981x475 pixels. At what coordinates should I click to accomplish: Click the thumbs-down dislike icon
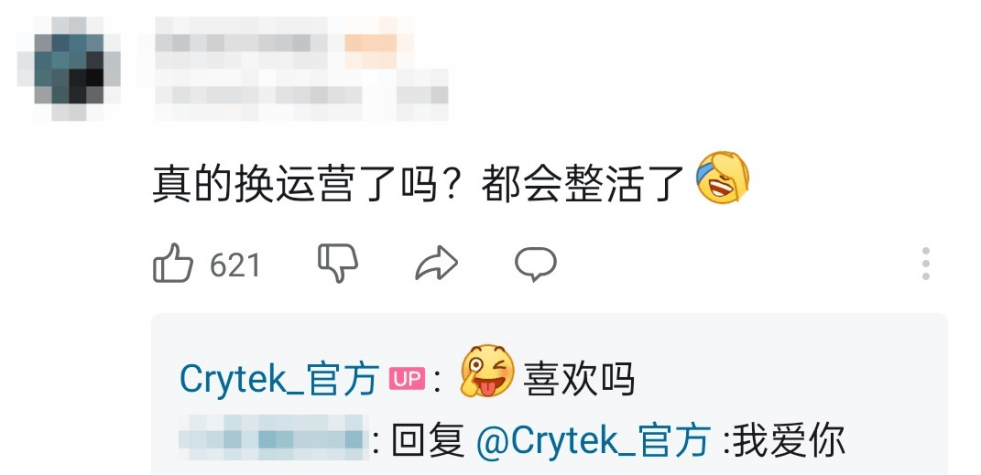338,263
